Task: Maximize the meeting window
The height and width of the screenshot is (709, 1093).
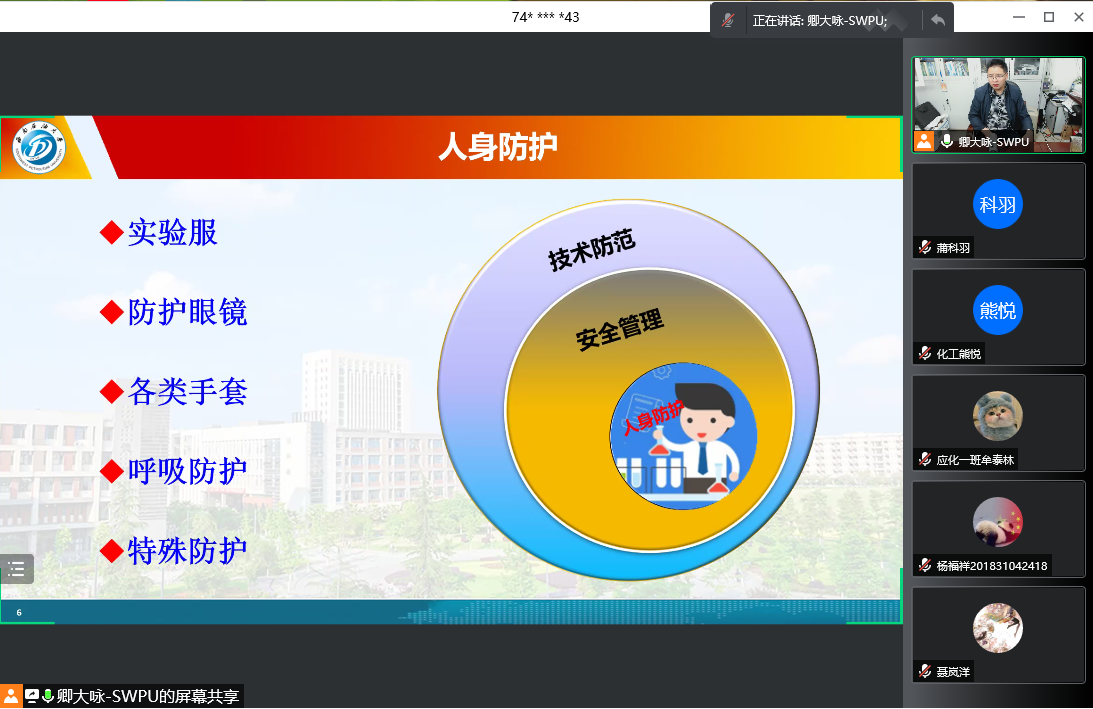Action: [1049, 16]
